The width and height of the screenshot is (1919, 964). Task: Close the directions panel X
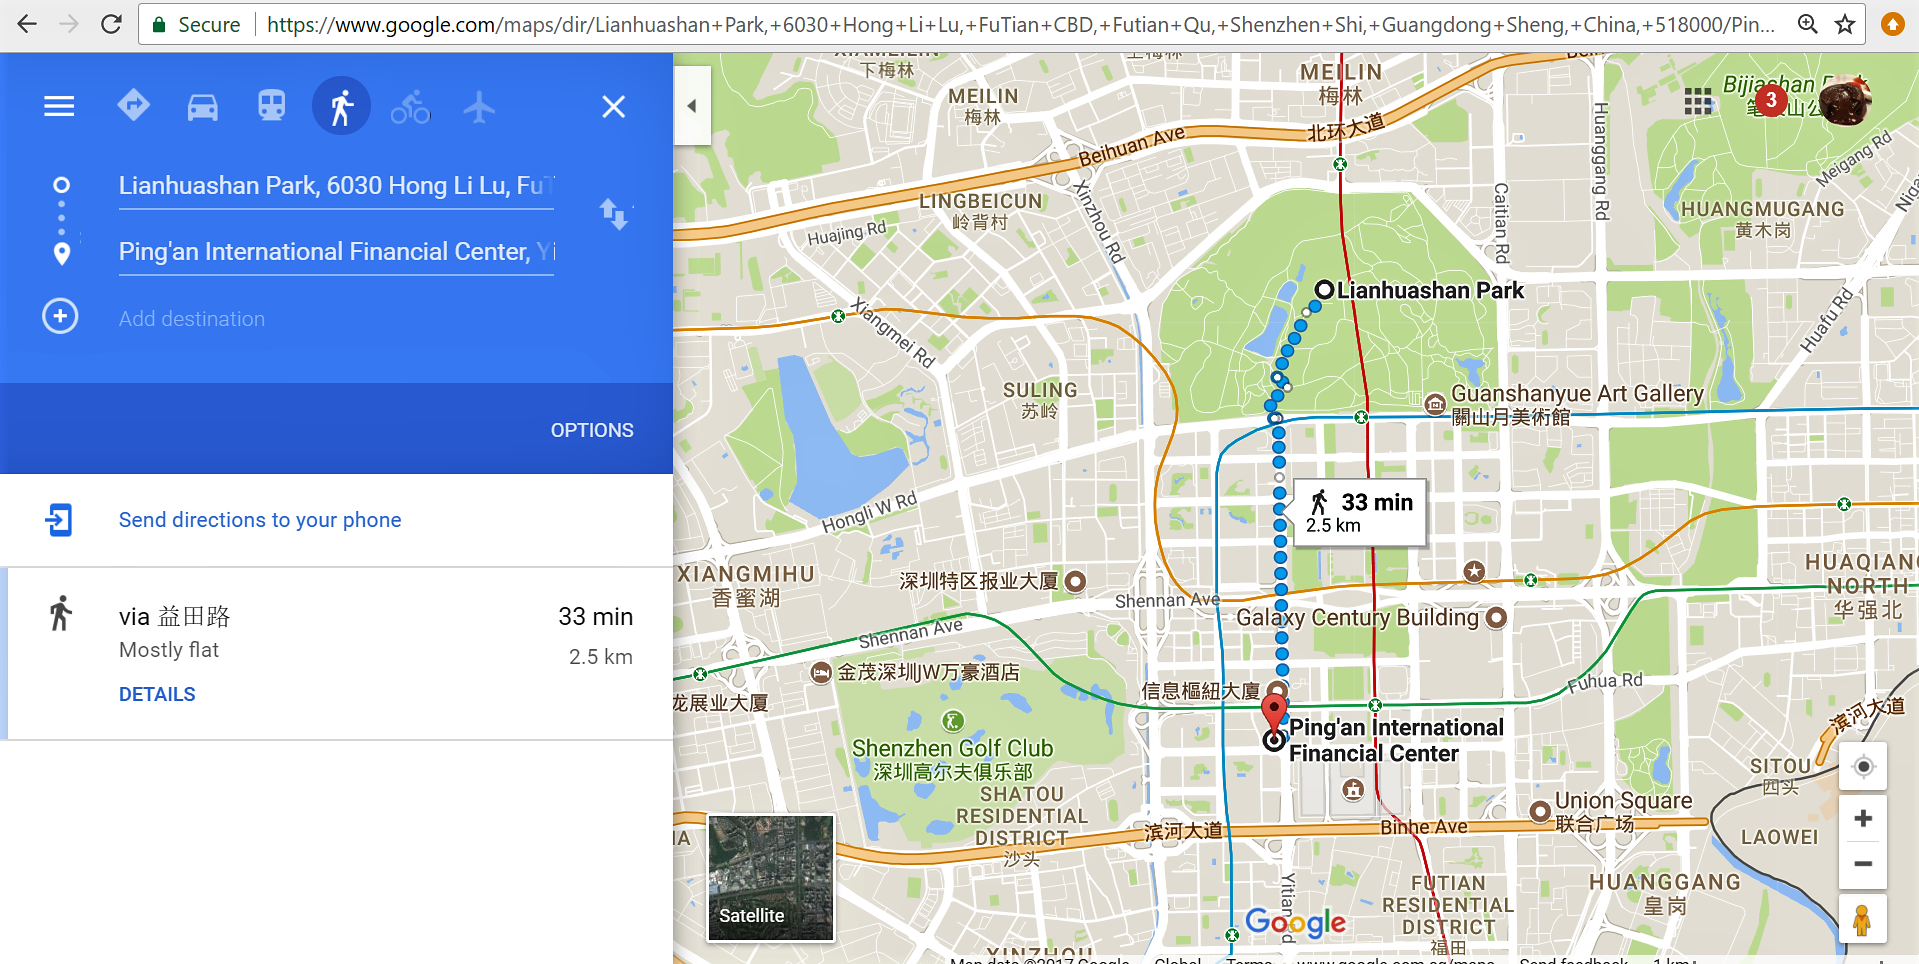coord(613,106)
